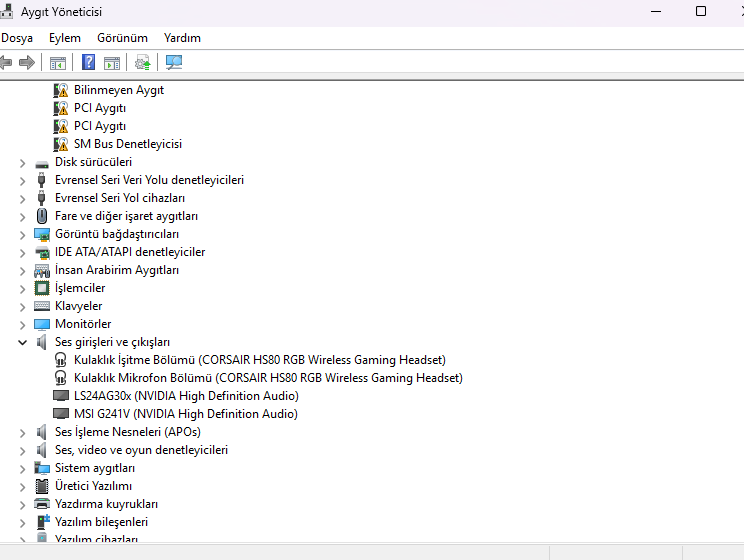
Task: Click the Yazılım bileşenleri icon
Action: click(43, 522)
